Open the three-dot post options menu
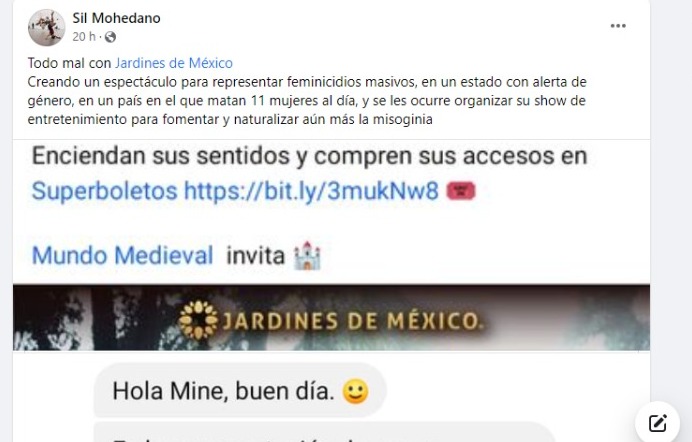 tap(618, 26)
